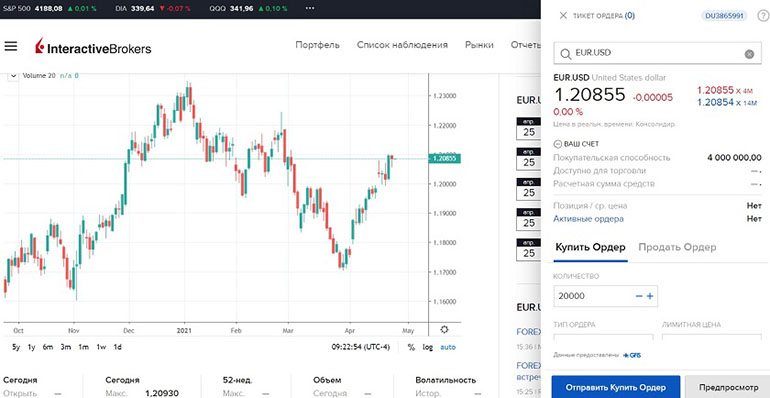
Task: Show more tickers with ellipsis icon
Action: [x=309, y=8]
